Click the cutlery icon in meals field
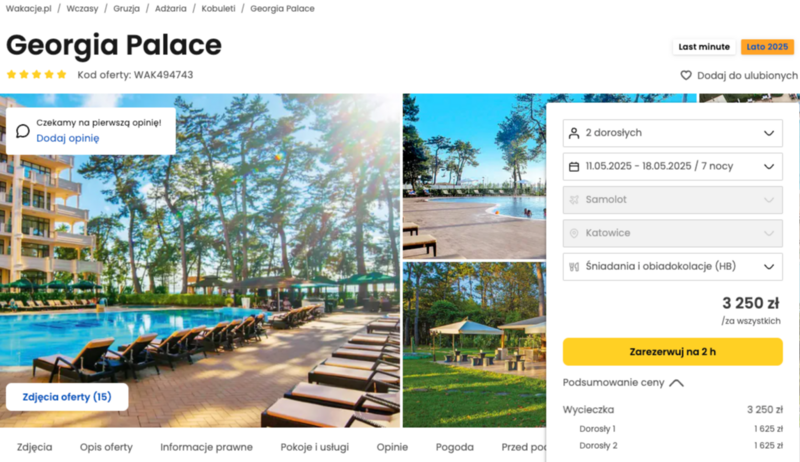This screenshot has height=462, width=800. [574, 267]
